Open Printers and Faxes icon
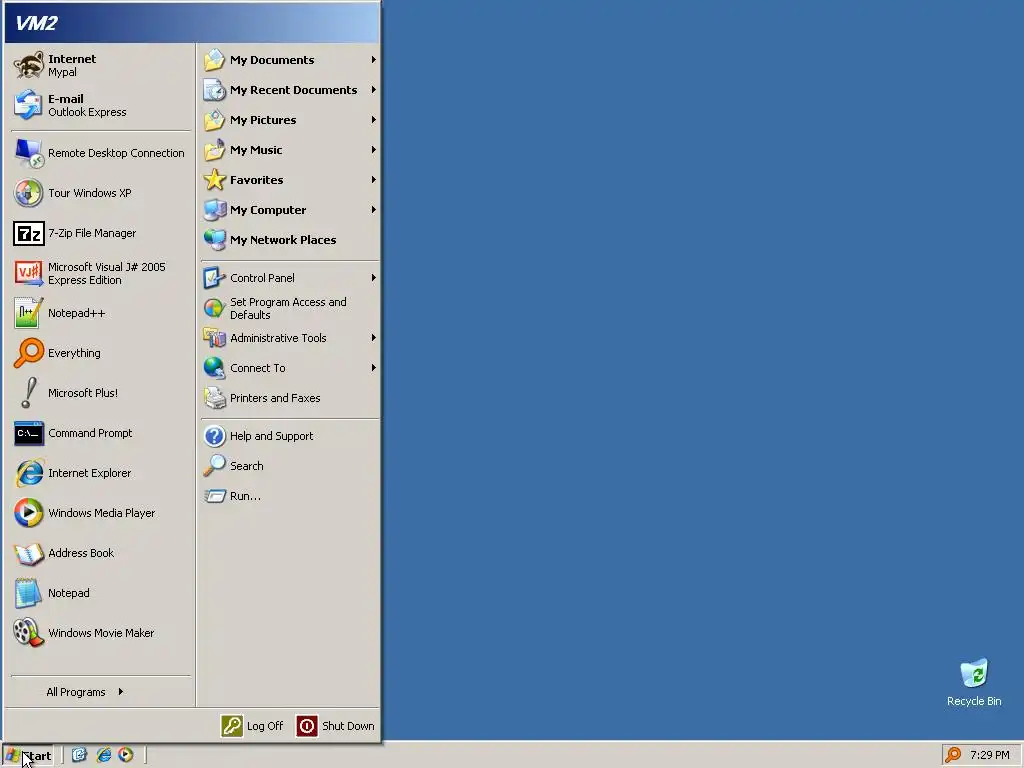Viewport: 1024px width, 768px height. tap(214, 398)
